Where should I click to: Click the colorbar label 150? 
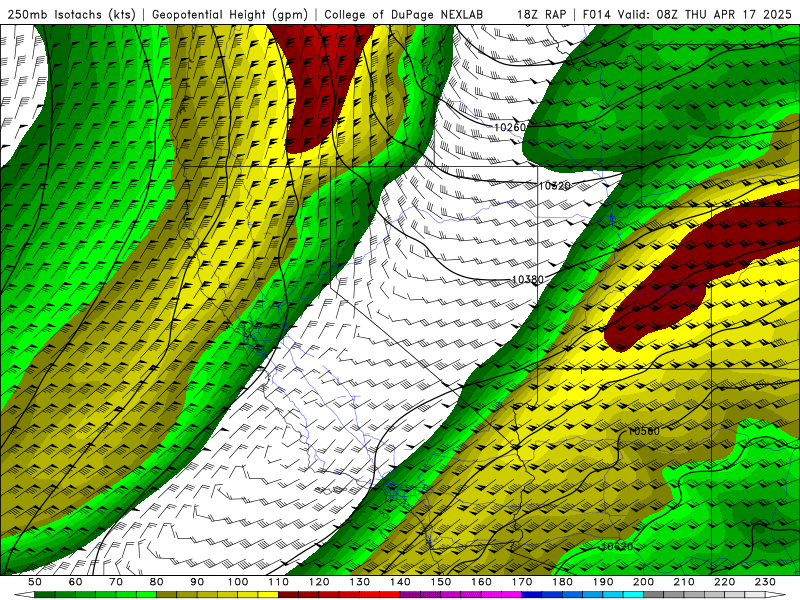[441, 582]
